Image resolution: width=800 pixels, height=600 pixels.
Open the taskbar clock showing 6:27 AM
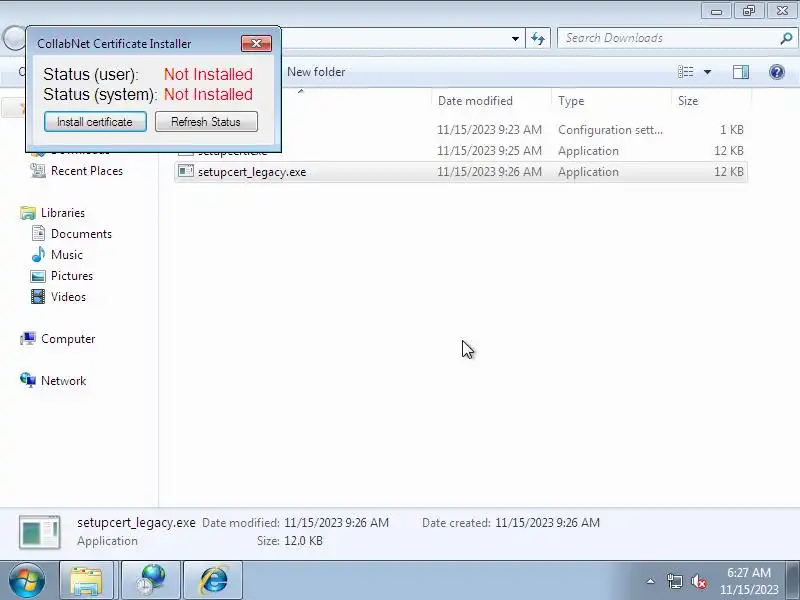tap(749, 581)
